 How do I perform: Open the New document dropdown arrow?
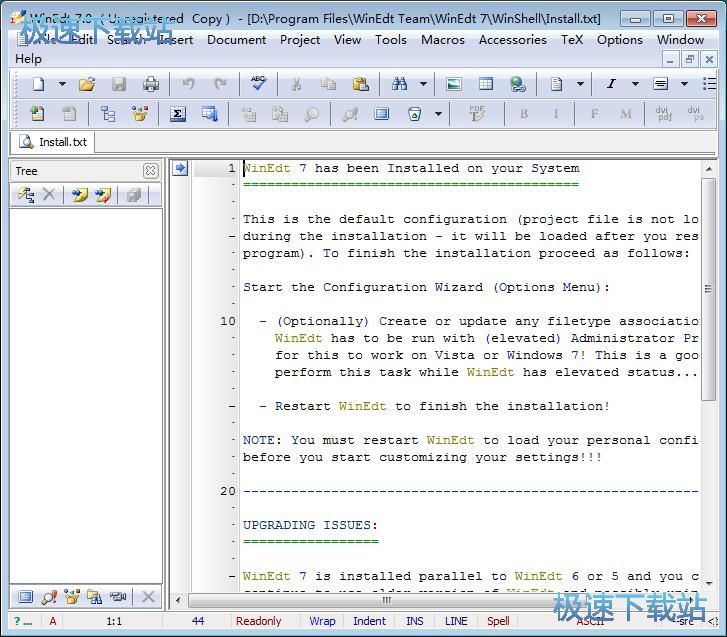coord(62,84)
